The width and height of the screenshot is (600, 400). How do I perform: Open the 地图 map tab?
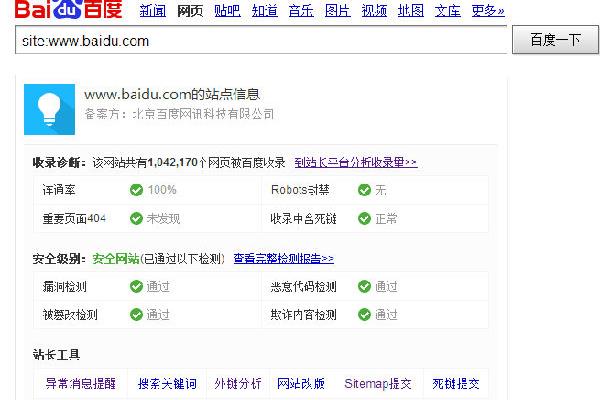(411, 10)
